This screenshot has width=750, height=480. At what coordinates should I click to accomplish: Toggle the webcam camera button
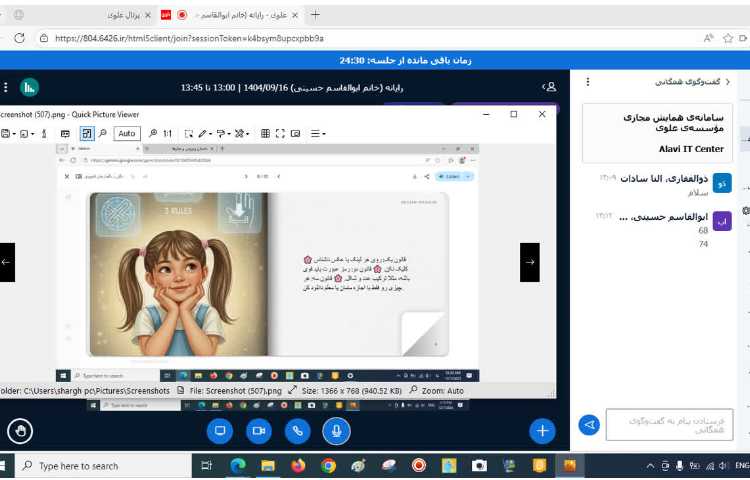coord(258,431)
